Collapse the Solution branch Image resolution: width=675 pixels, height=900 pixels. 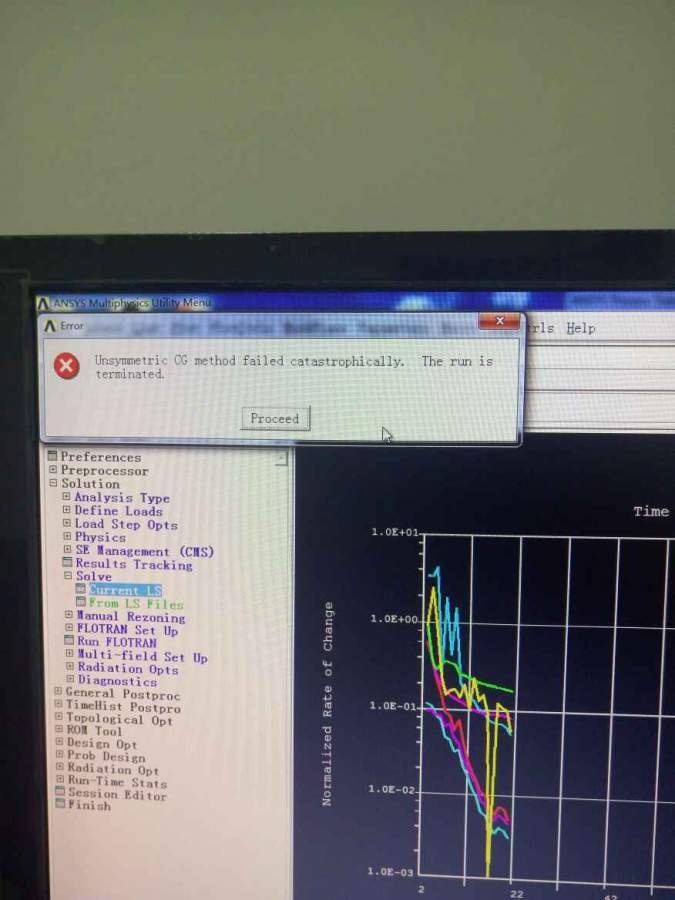point(53,483)
